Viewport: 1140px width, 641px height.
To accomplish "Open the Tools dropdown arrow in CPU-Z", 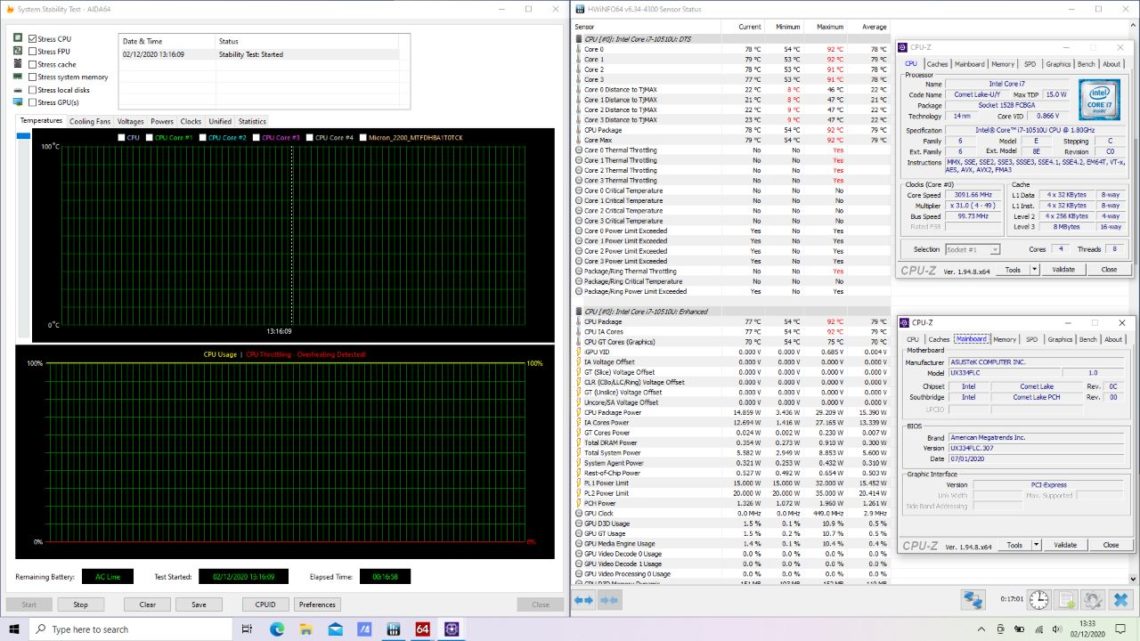I will [x=1035, y=545].
